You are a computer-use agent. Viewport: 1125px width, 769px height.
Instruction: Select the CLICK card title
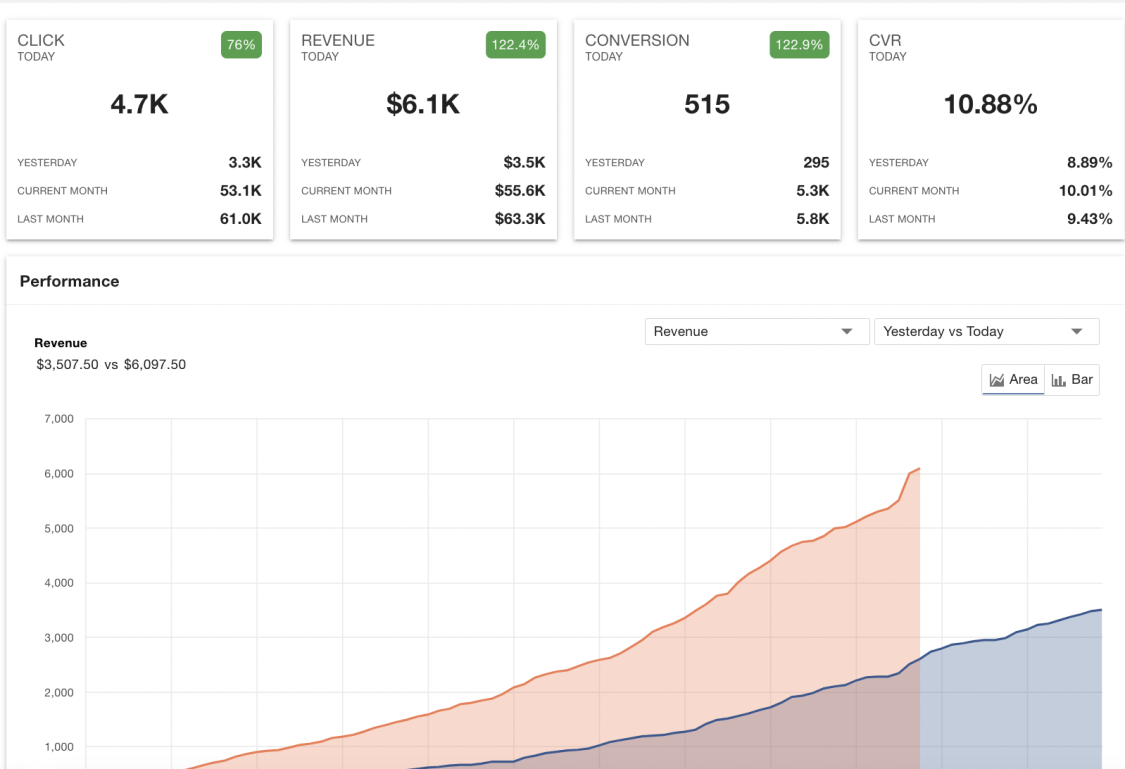click(x=41, y=40)
